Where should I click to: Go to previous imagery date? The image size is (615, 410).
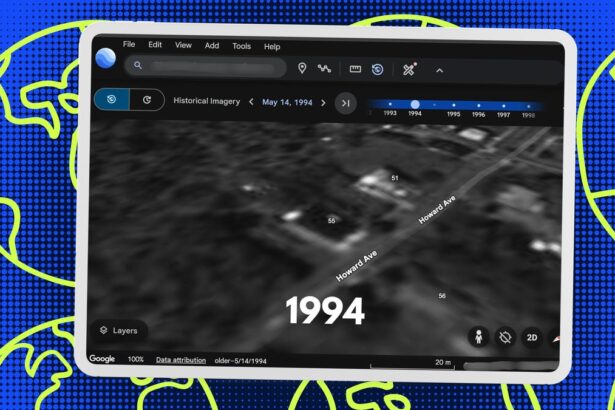click(251, 102)
